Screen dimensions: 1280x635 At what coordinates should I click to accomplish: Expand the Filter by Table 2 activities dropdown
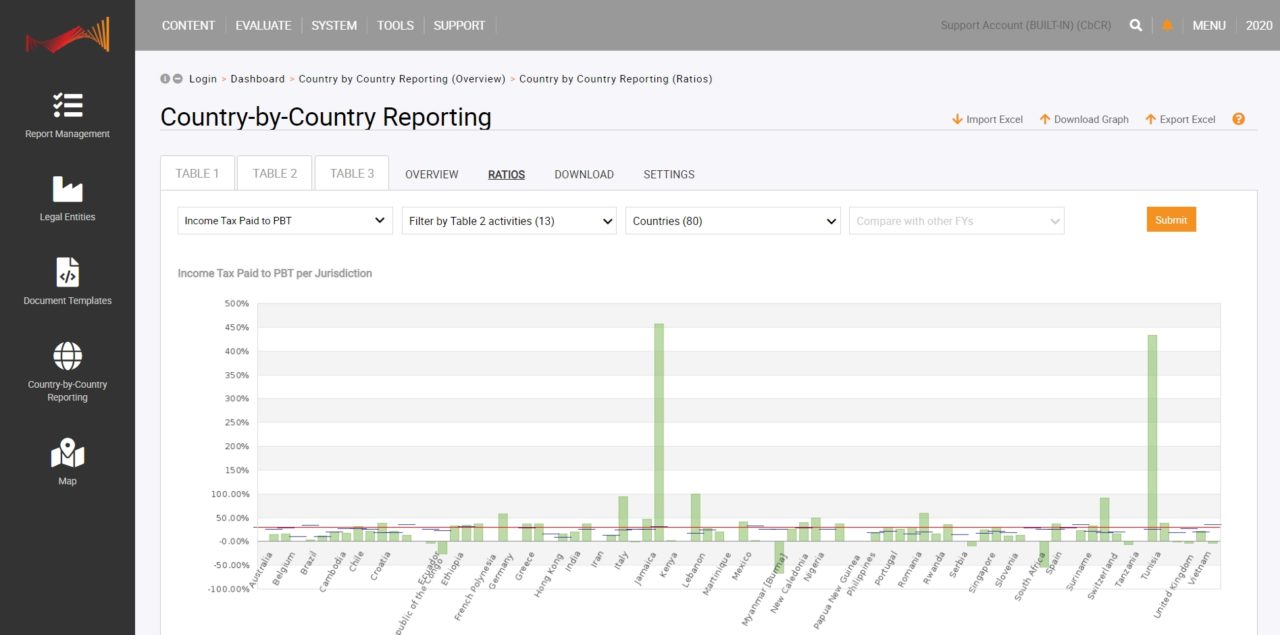[508, 220]
